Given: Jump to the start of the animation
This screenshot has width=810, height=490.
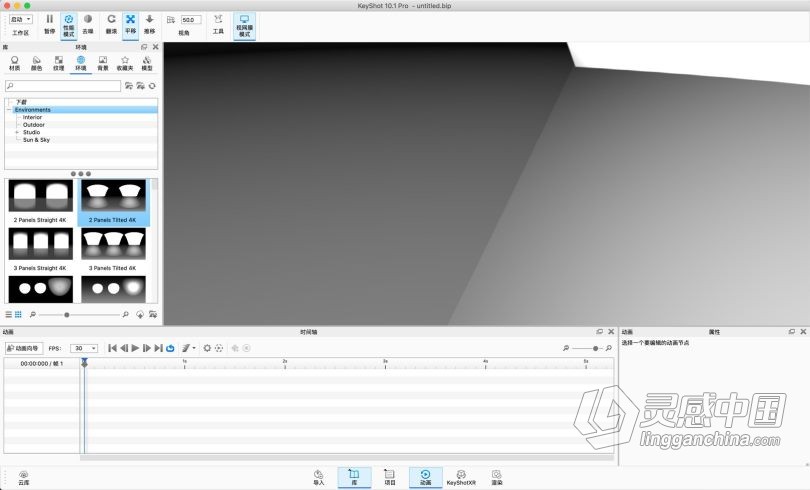Looking at the screenshot, I should coord(112,349).
